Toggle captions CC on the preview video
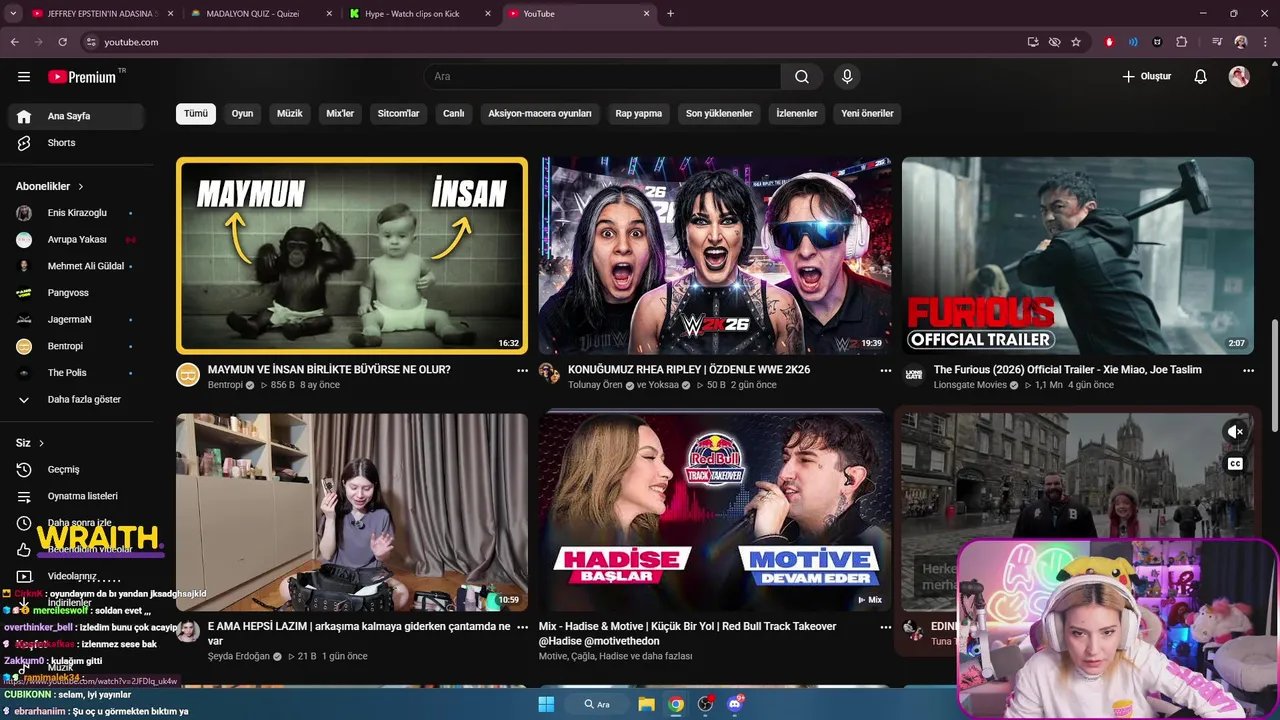 [1235, 464]
